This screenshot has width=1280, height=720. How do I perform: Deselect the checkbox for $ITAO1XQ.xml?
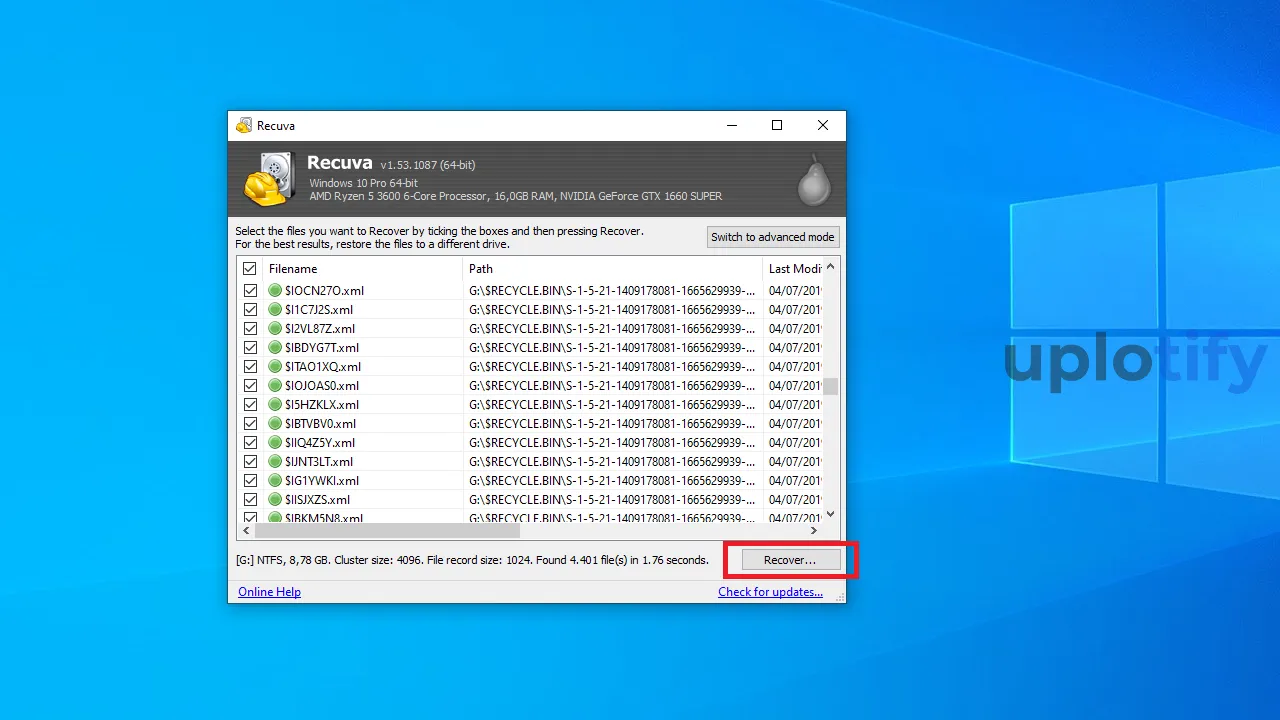250,367
